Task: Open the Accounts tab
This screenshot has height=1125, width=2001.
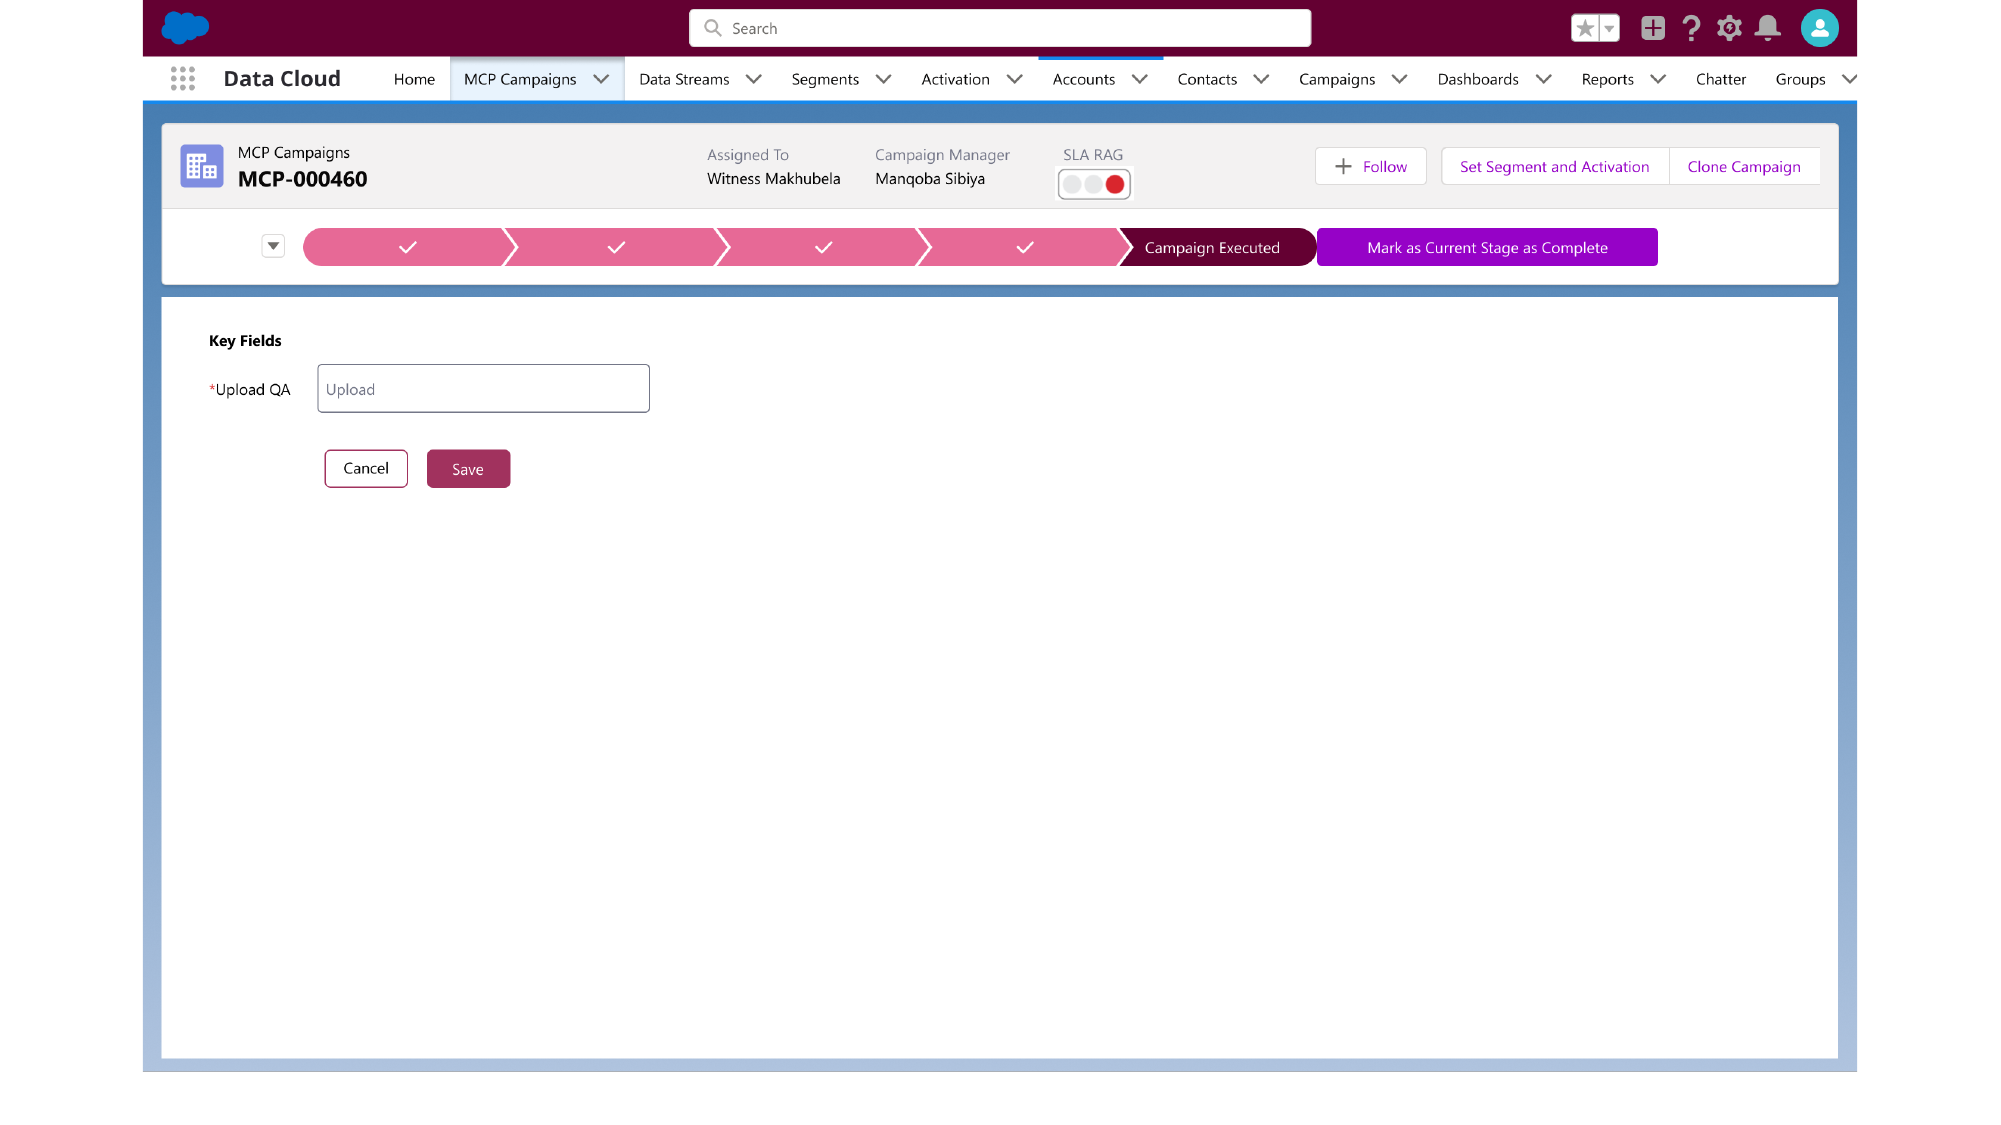Action: tap(1084, 79)
